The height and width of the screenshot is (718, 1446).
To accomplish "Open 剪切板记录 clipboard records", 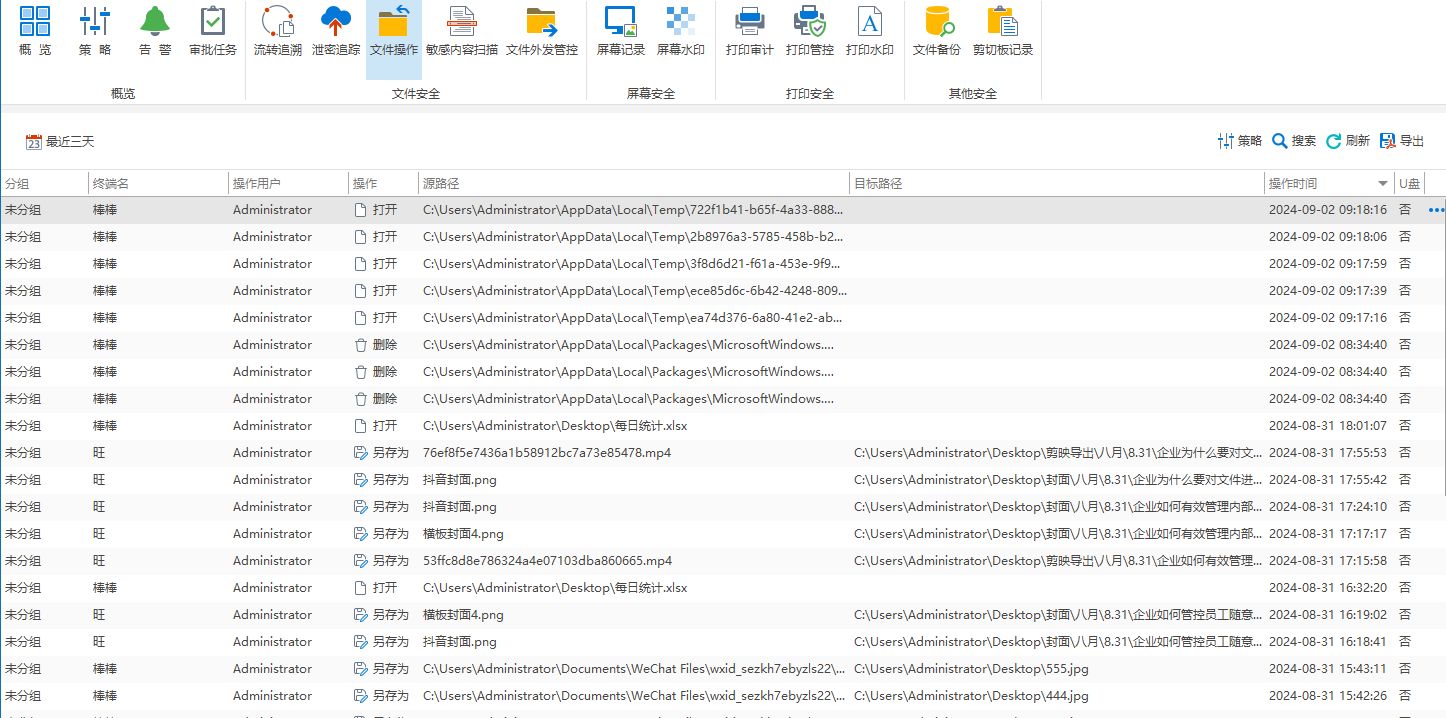I will [x=1002, y=30].
